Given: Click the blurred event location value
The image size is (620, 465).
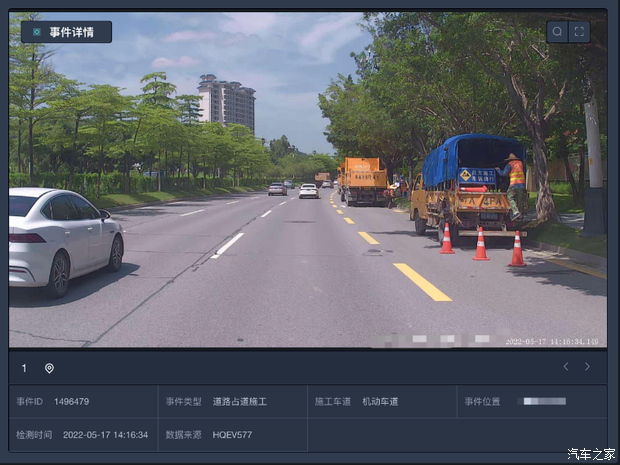Looking at the screenshot, I should pos(542,401).
